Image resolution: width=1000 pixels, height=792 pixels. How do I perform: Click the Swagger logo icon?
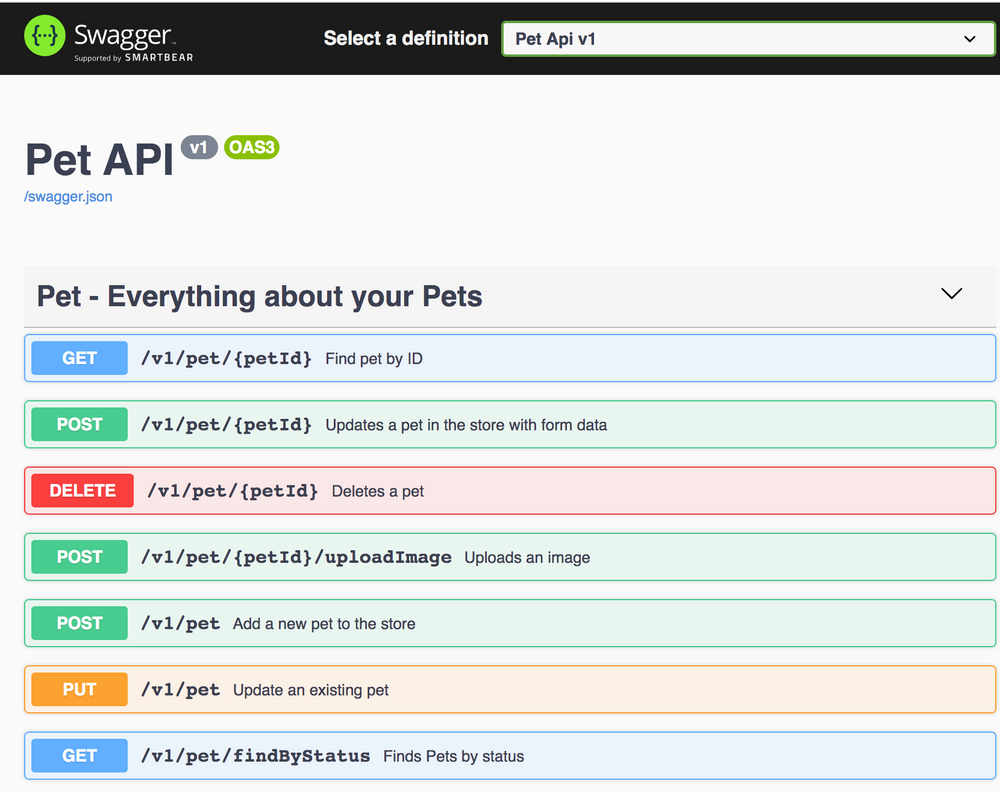[44, 38]
